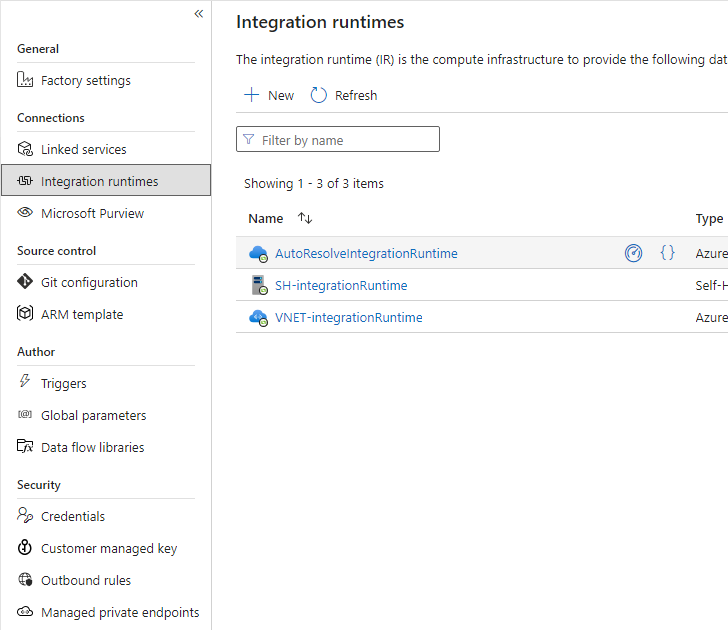Click the Factory settings chart icon
Viewport: 728px width, 630px height.
[25, 79]
